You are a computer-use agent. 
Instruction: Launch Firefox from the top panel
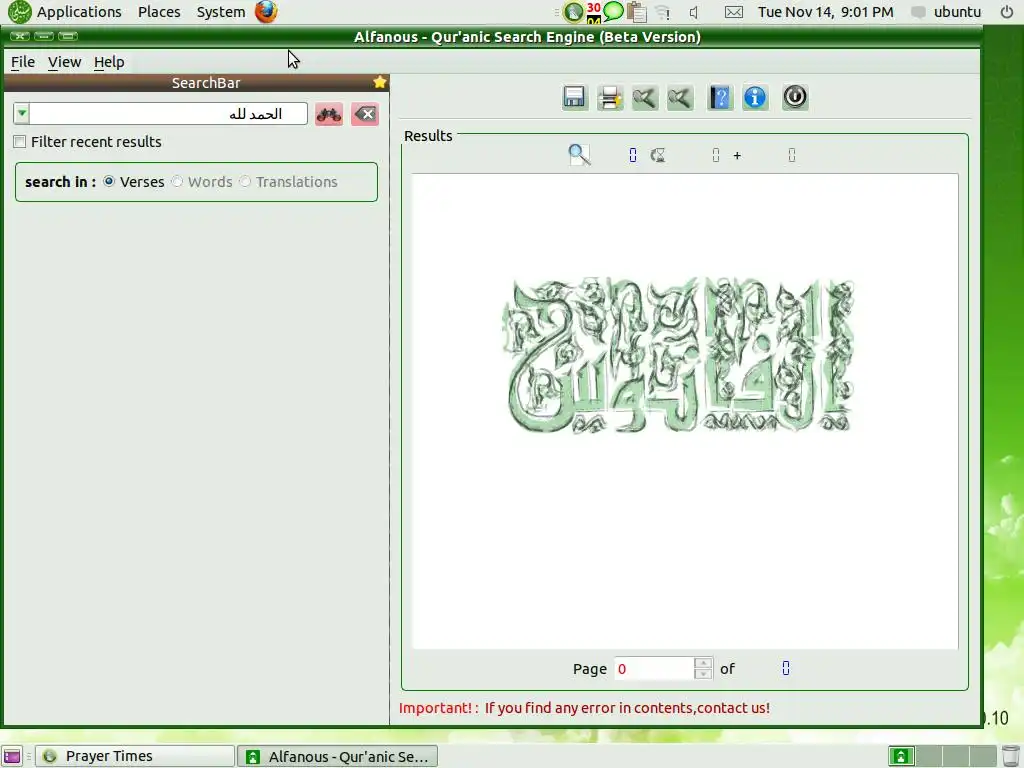point(266,12)
